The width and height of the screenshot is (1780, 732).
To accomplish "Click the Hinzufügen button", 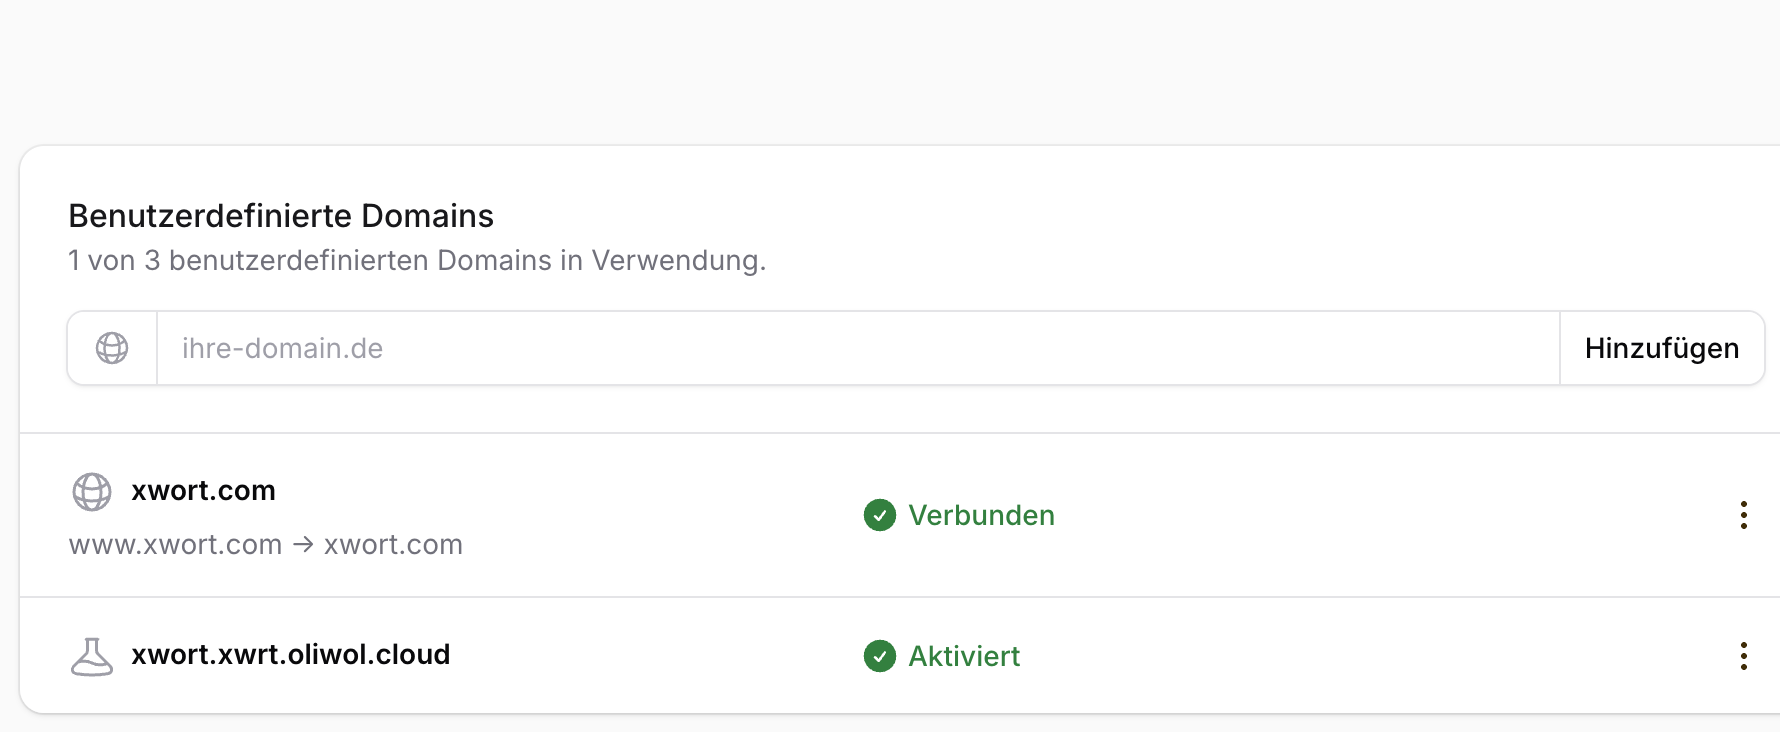I will coord(1661,348).
